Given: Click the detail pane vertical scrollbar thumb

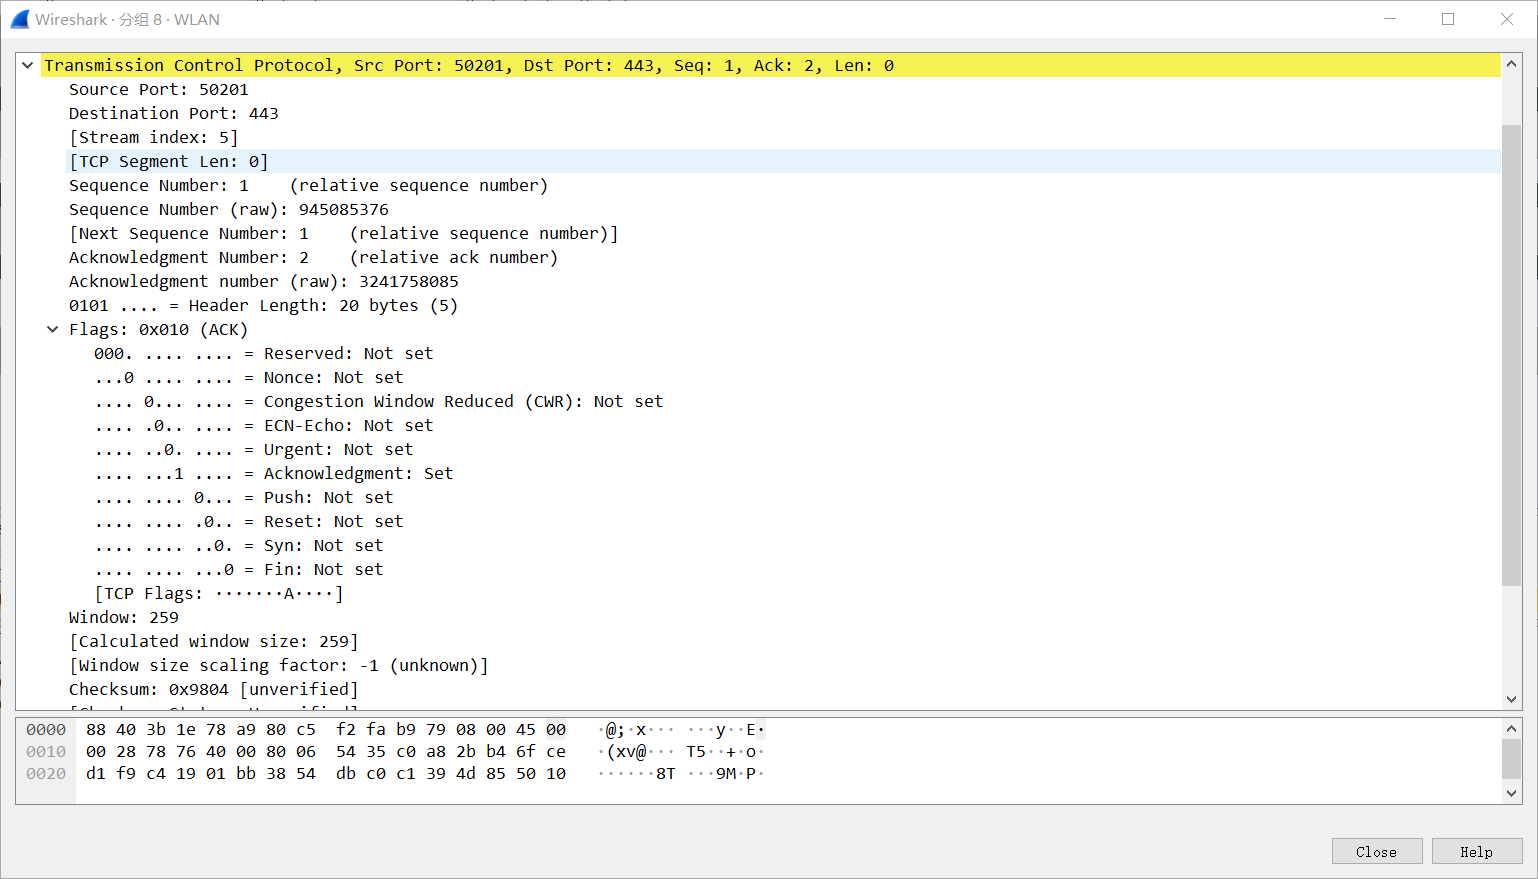Looking at the screenshot, I should (1511, 355).
